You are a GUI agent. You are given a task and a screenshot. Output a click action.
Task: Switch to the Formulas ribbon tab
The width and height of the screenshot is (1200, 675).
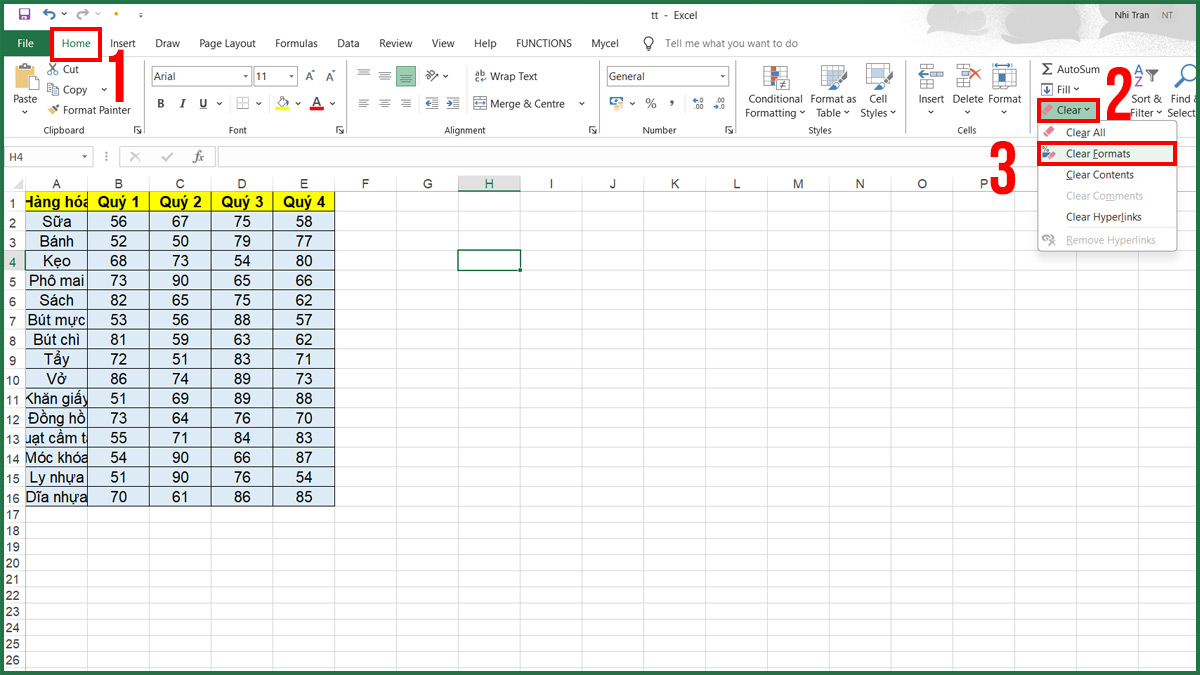pyautogui.click(x=296, y=43)
